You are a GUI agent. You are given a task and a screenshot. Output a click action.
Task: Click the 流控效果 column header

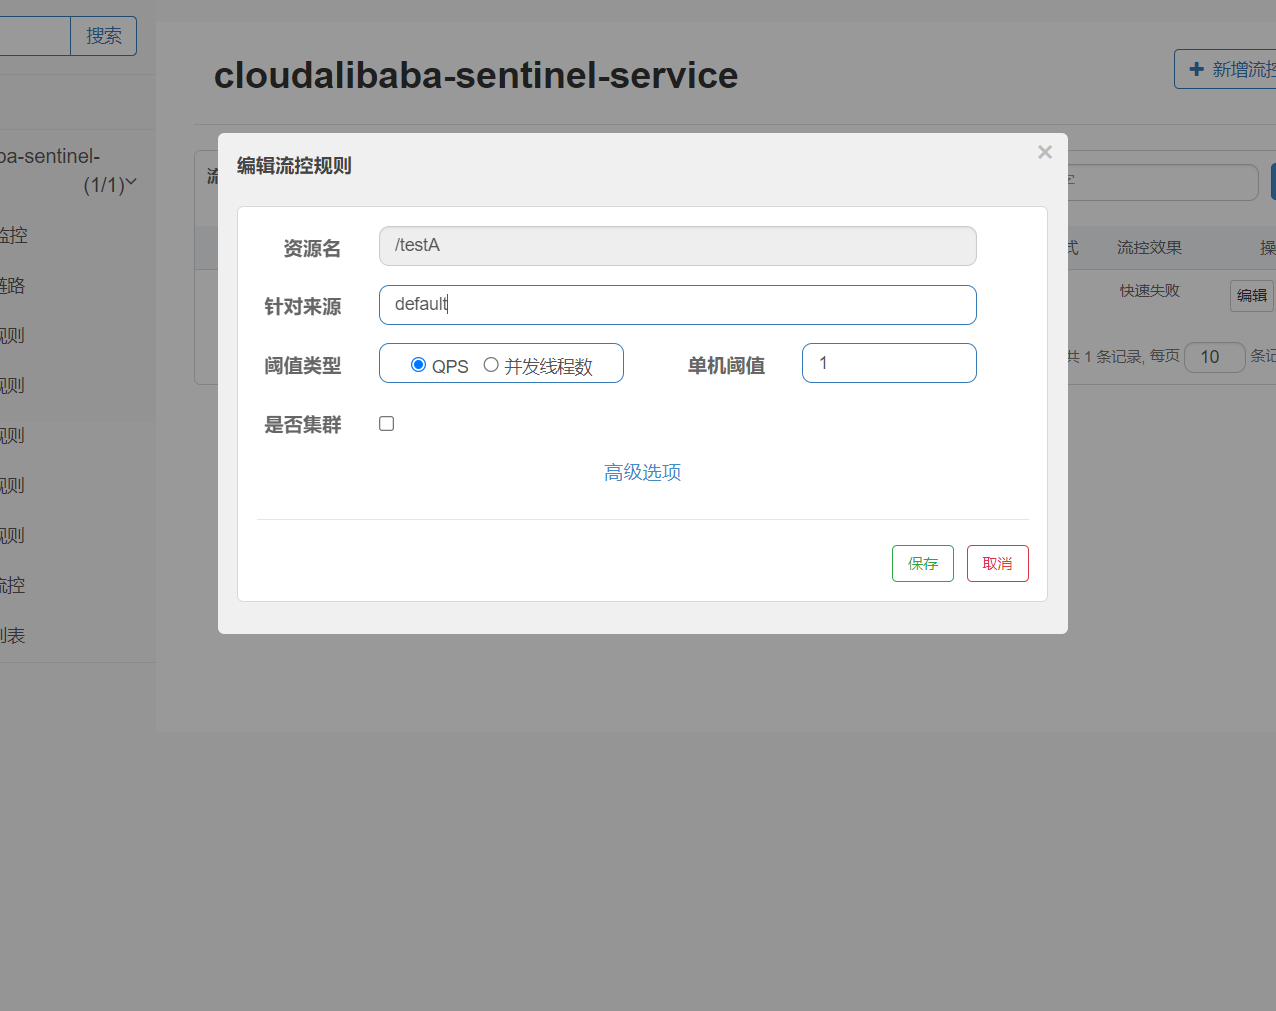tap(1149, 248)
